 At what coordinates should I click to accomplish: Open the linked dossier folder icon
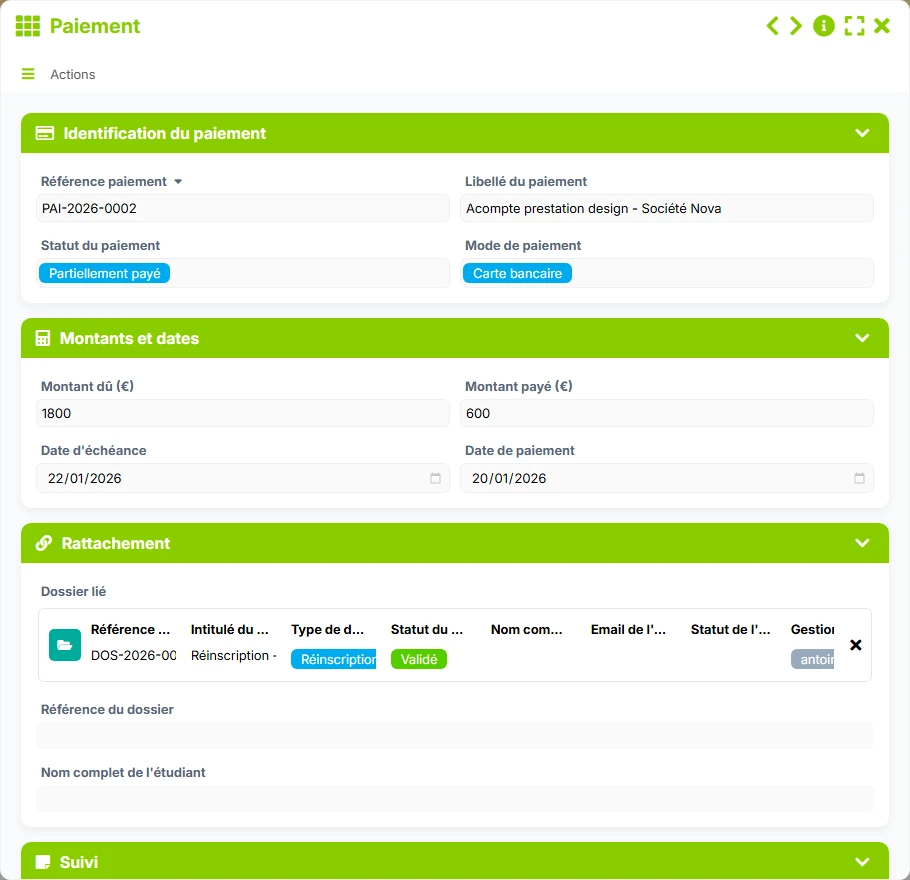[x=65, y=645]
